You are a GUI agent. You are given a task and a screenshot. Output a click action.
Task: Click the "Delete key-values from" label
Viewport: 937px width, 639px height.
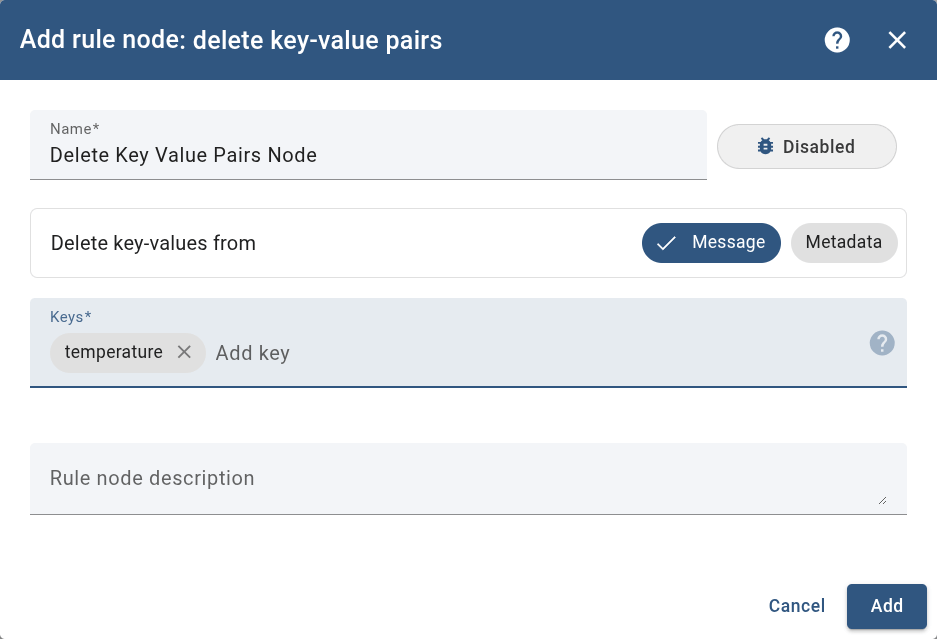(x=153, y=243)
